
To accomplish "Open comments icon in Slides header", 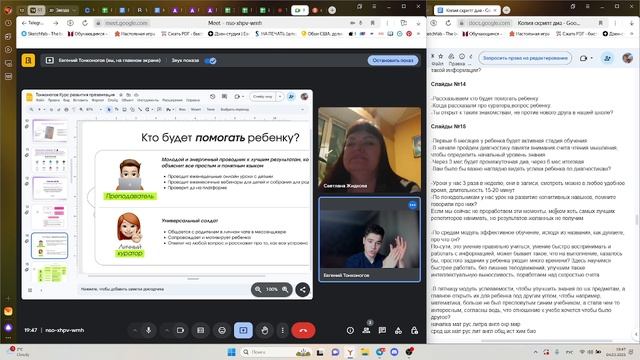I will click(224, 97).
